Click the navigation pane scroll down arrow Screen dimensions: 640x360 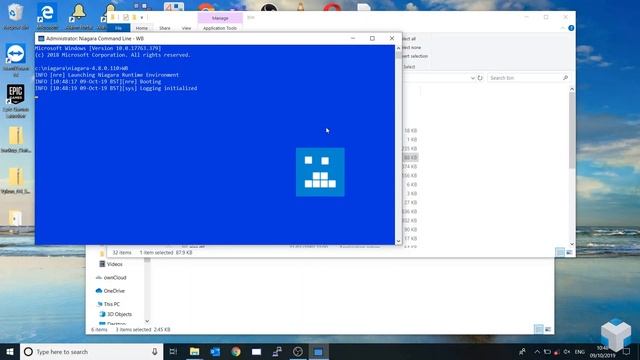click(147, 321)
